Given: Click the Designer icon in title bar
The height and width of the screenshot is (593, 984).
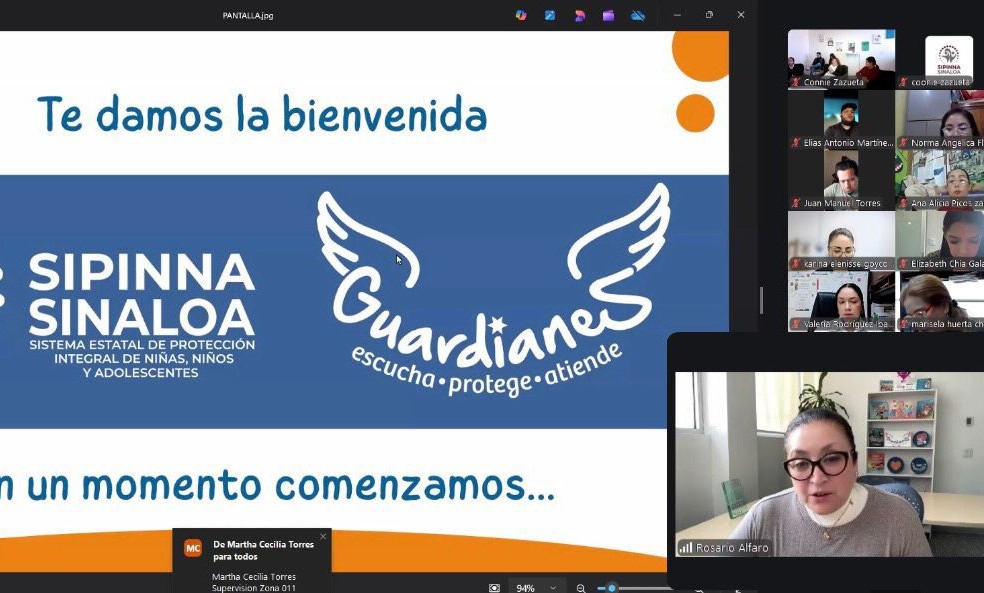Looking at the screenshot, I should tap(579, 15).
